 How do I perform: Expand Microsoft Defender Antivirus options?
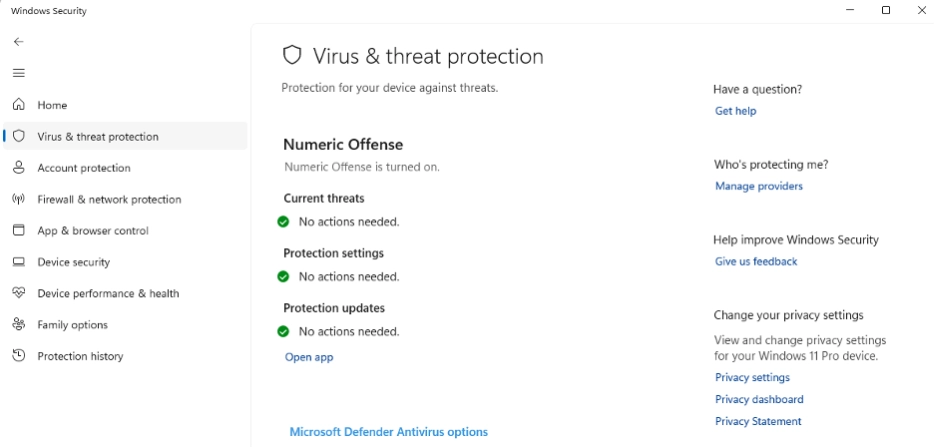point(388,432)
